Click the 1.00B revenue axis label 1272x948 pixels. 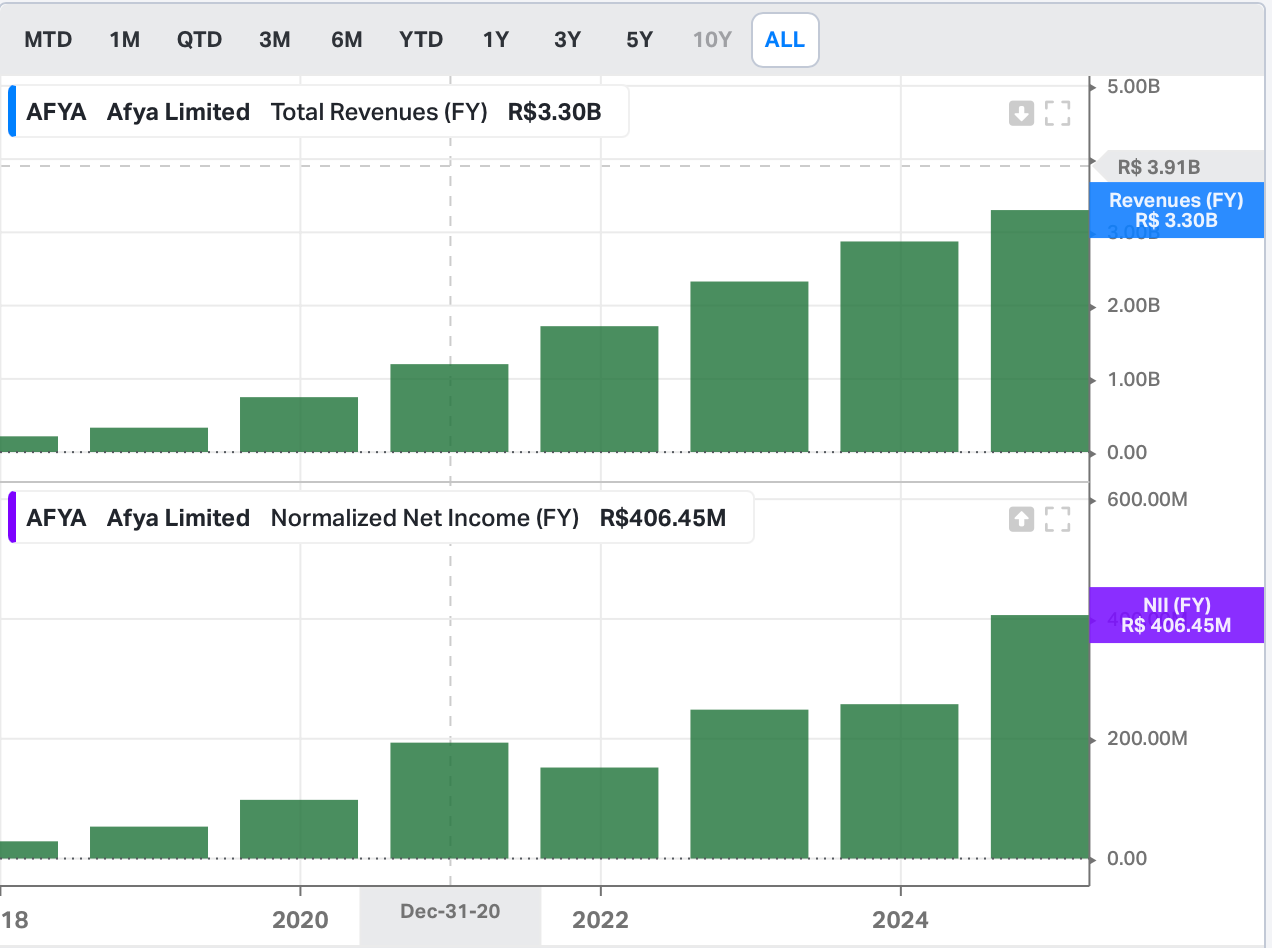tap(1133, 380)
